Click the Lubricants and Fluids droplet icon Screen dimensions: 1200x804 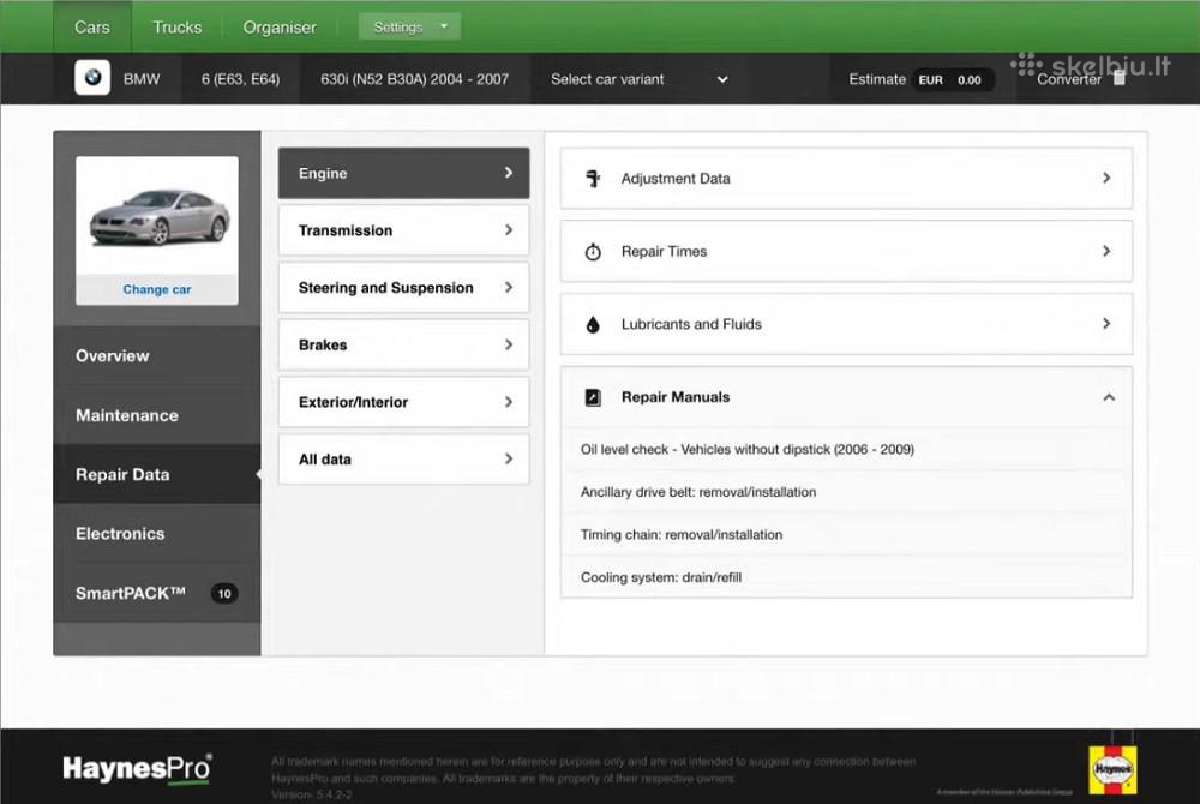pyautogui.click(x=593, y=325)
